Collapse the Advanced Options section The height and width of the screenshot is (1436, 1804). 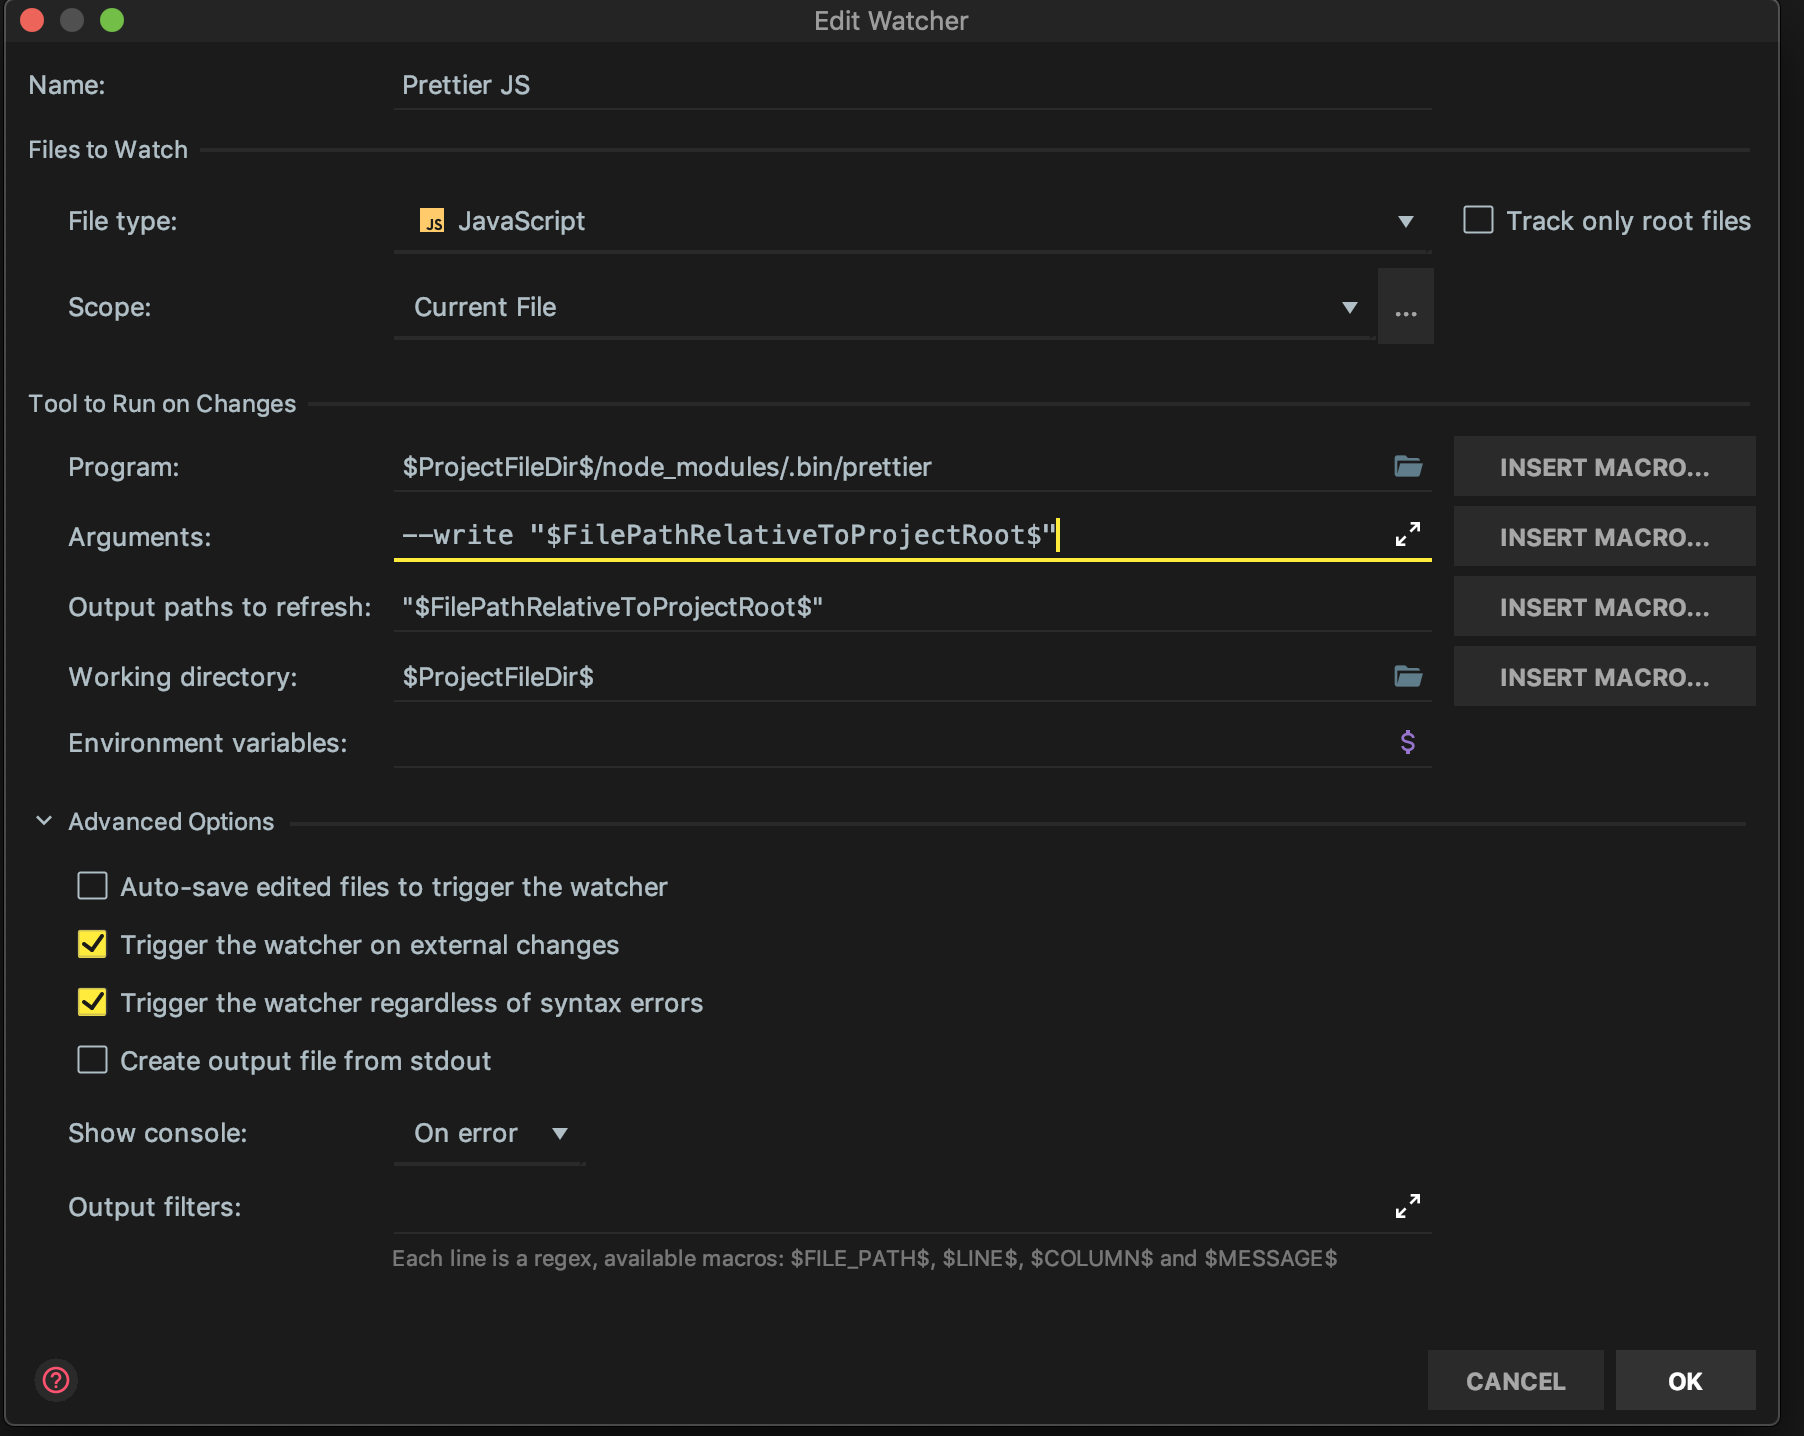coord(43,820)
